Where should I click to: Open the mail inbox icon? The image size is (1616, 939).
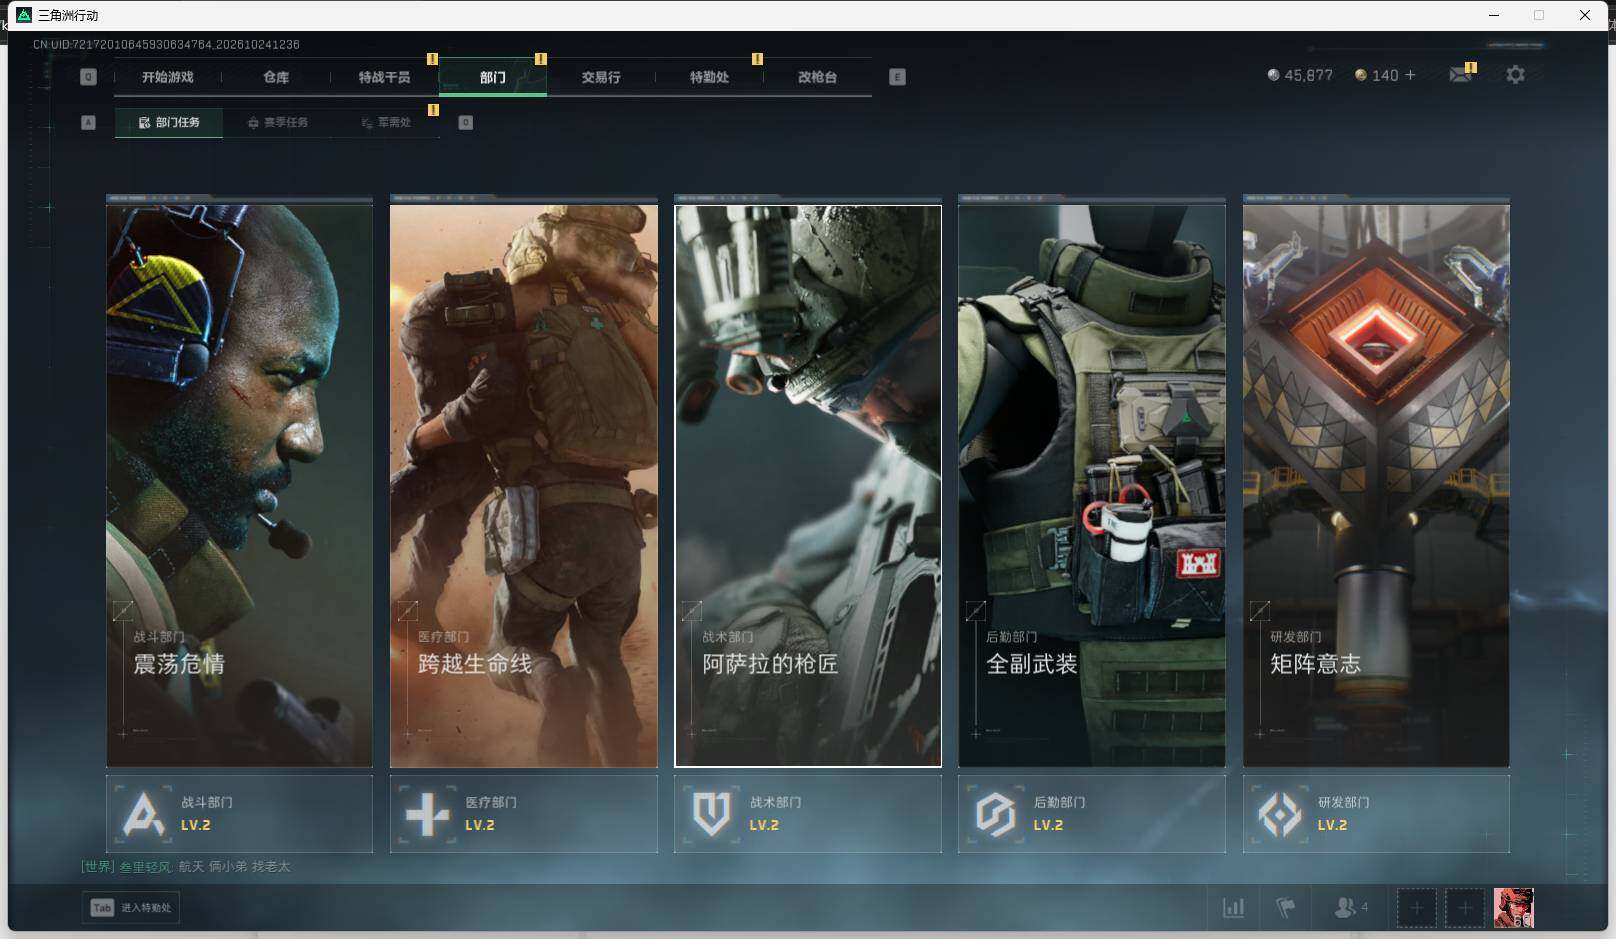[x=1461, y=75]
